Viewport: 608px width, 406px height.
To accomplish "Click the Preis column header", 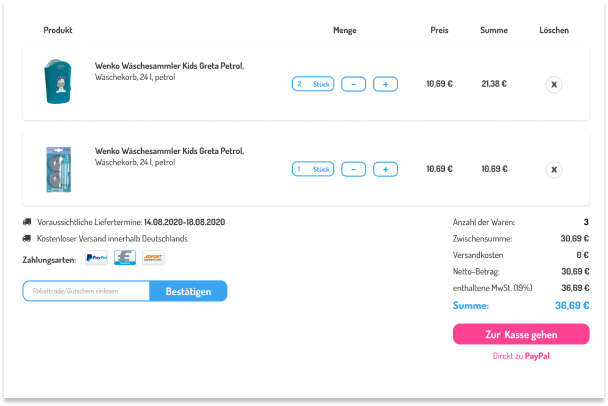I will tap(439, 30).
